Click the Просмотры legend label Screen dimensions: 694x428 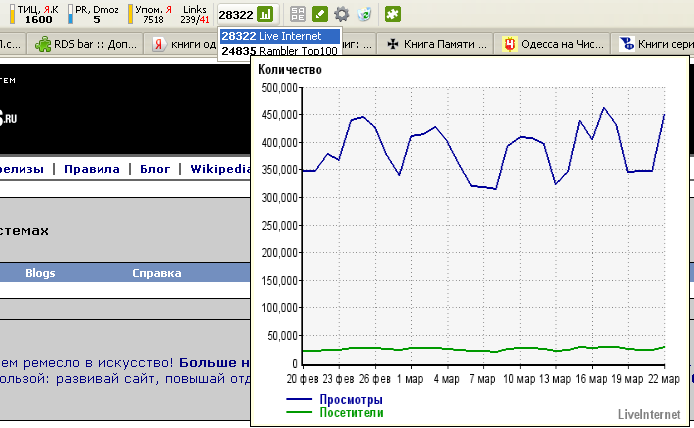coord(351,400)
